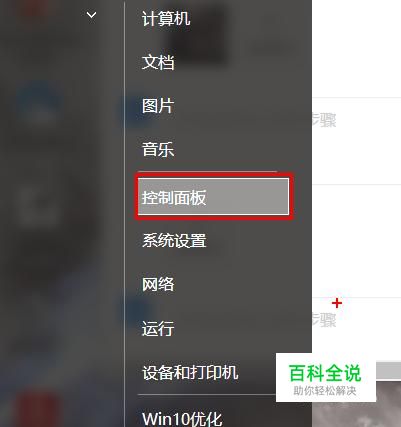Open 设备和打印机 entry
Viewport: 401px width, 427px height.
(190, 372)
